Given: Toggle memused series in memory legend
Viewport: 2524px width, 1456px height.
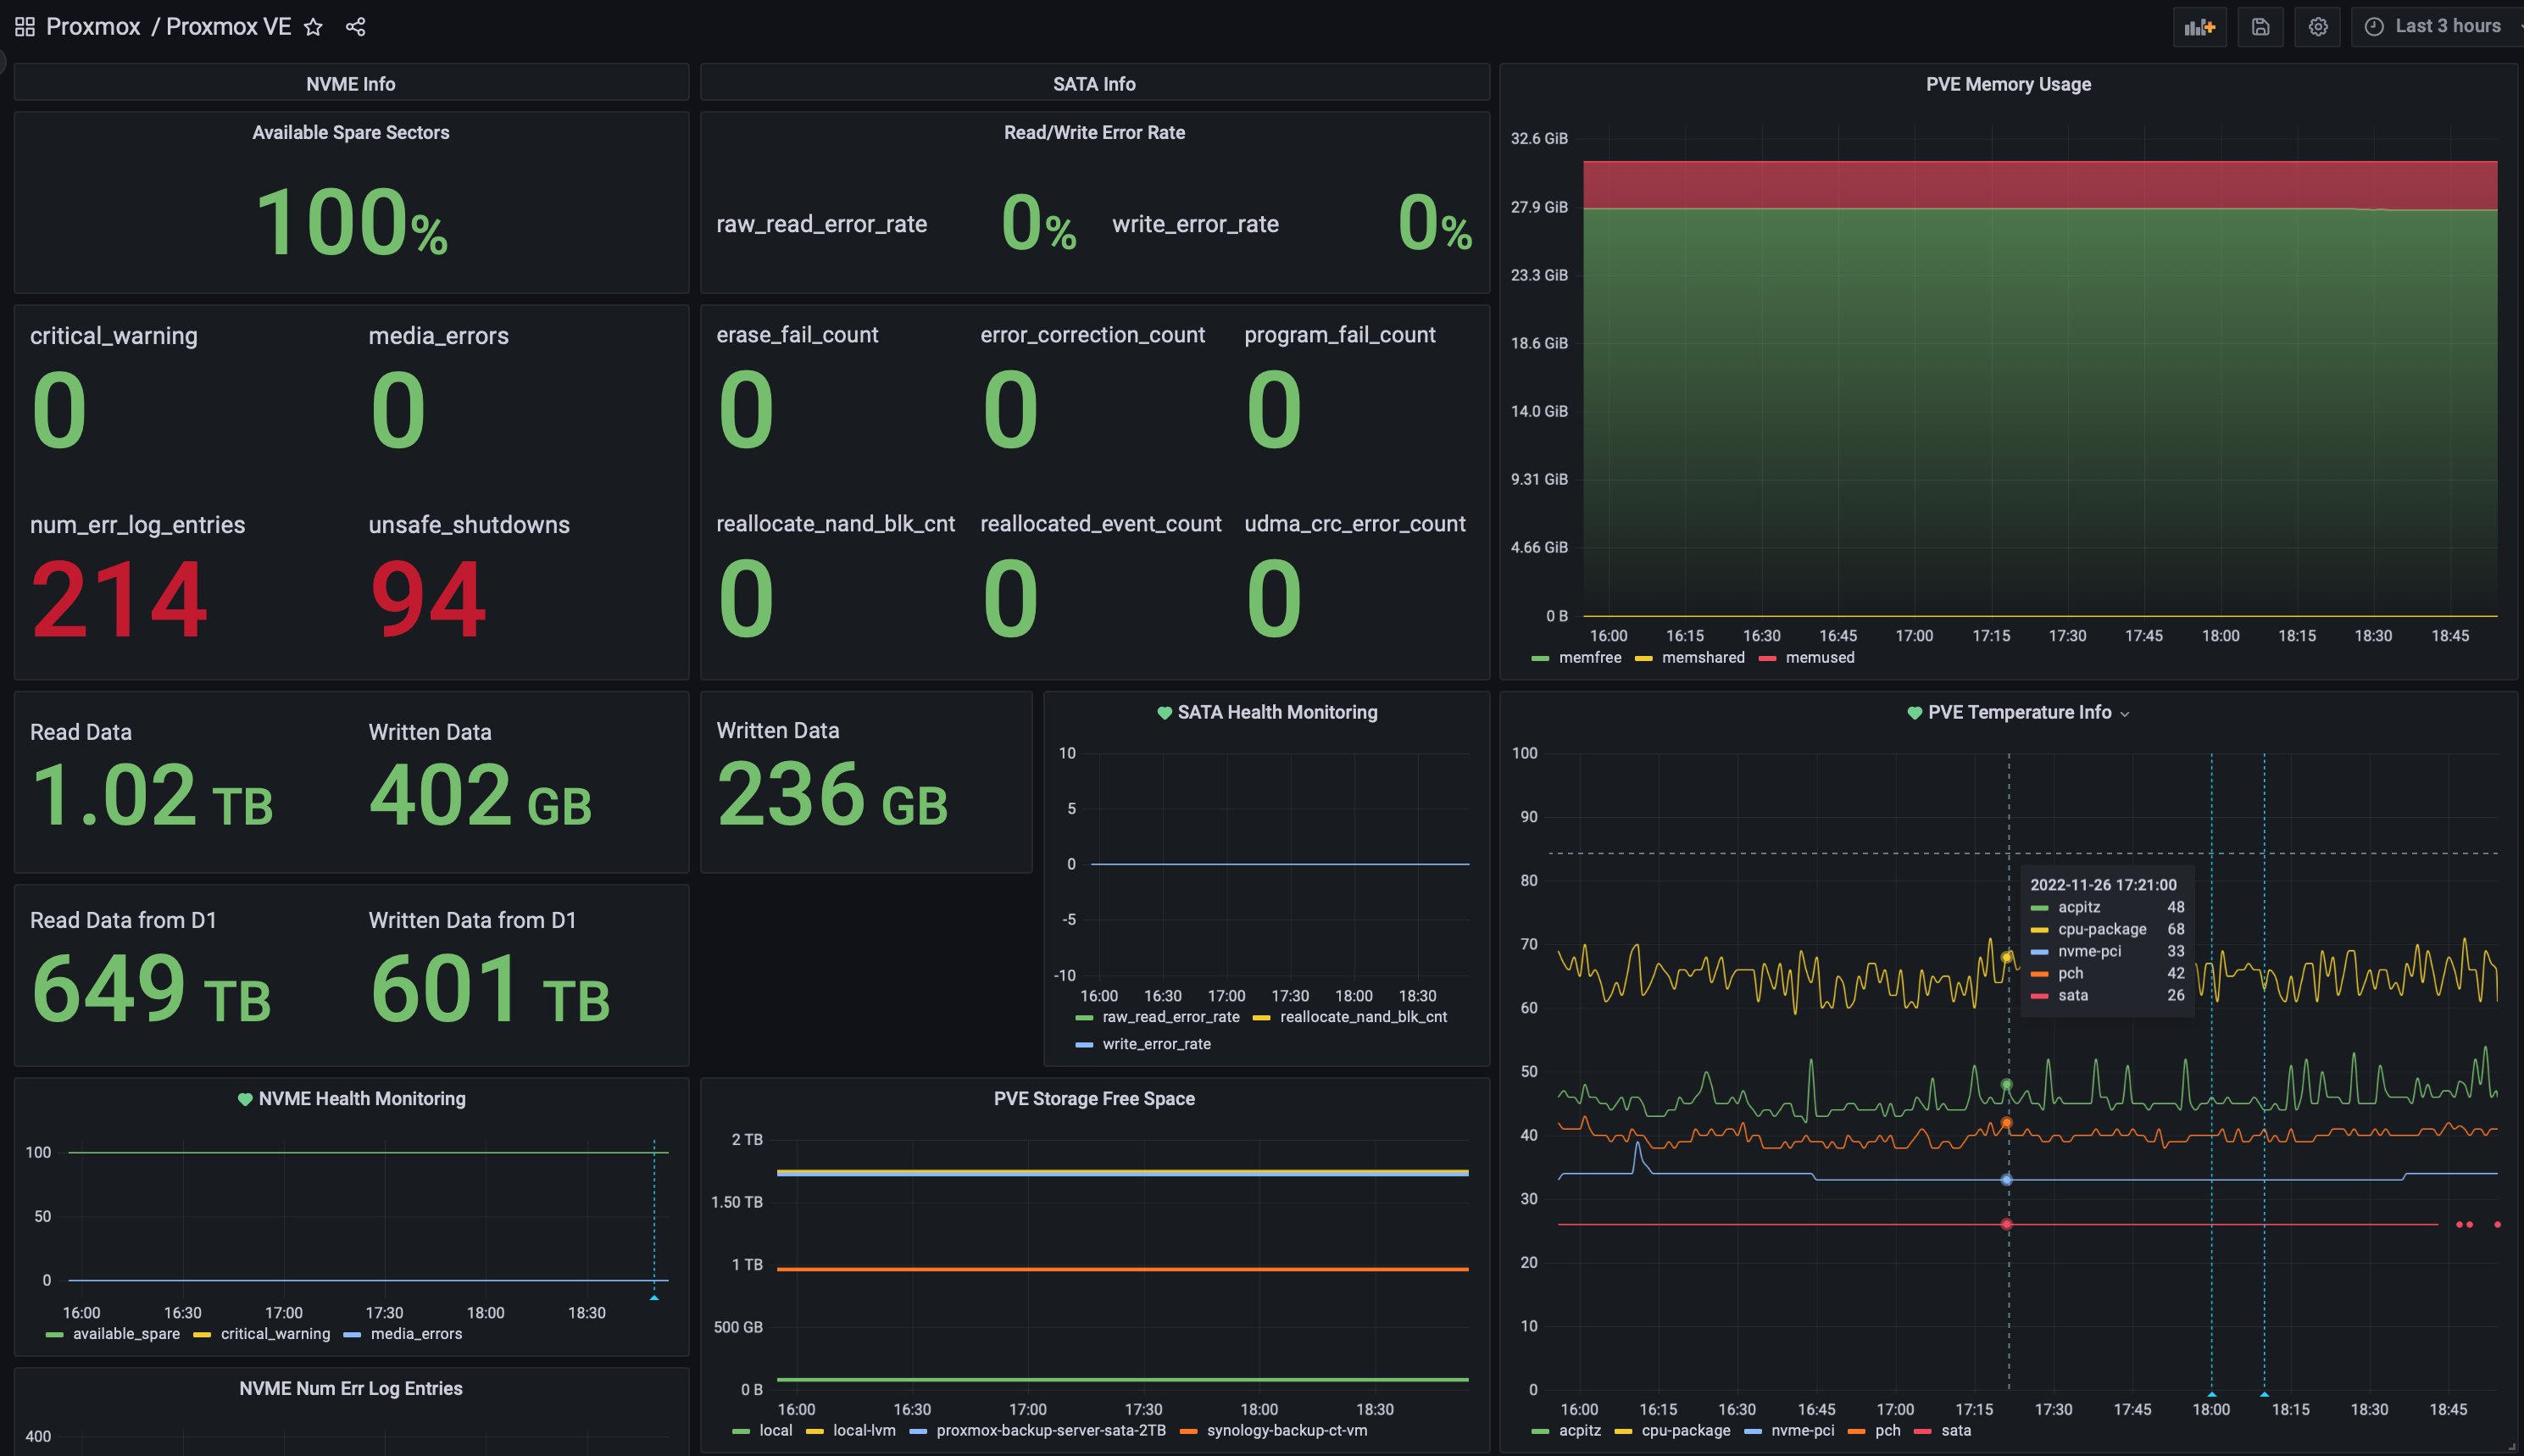Looking at the screenshot, I should [1819, 658].
